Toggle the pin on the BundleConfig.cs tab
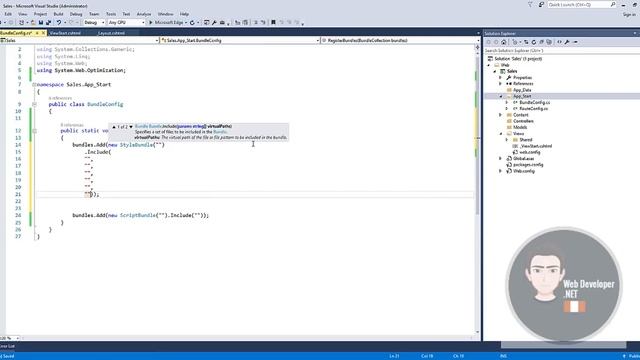Screen dimensions: 640x360 [37, 33]
